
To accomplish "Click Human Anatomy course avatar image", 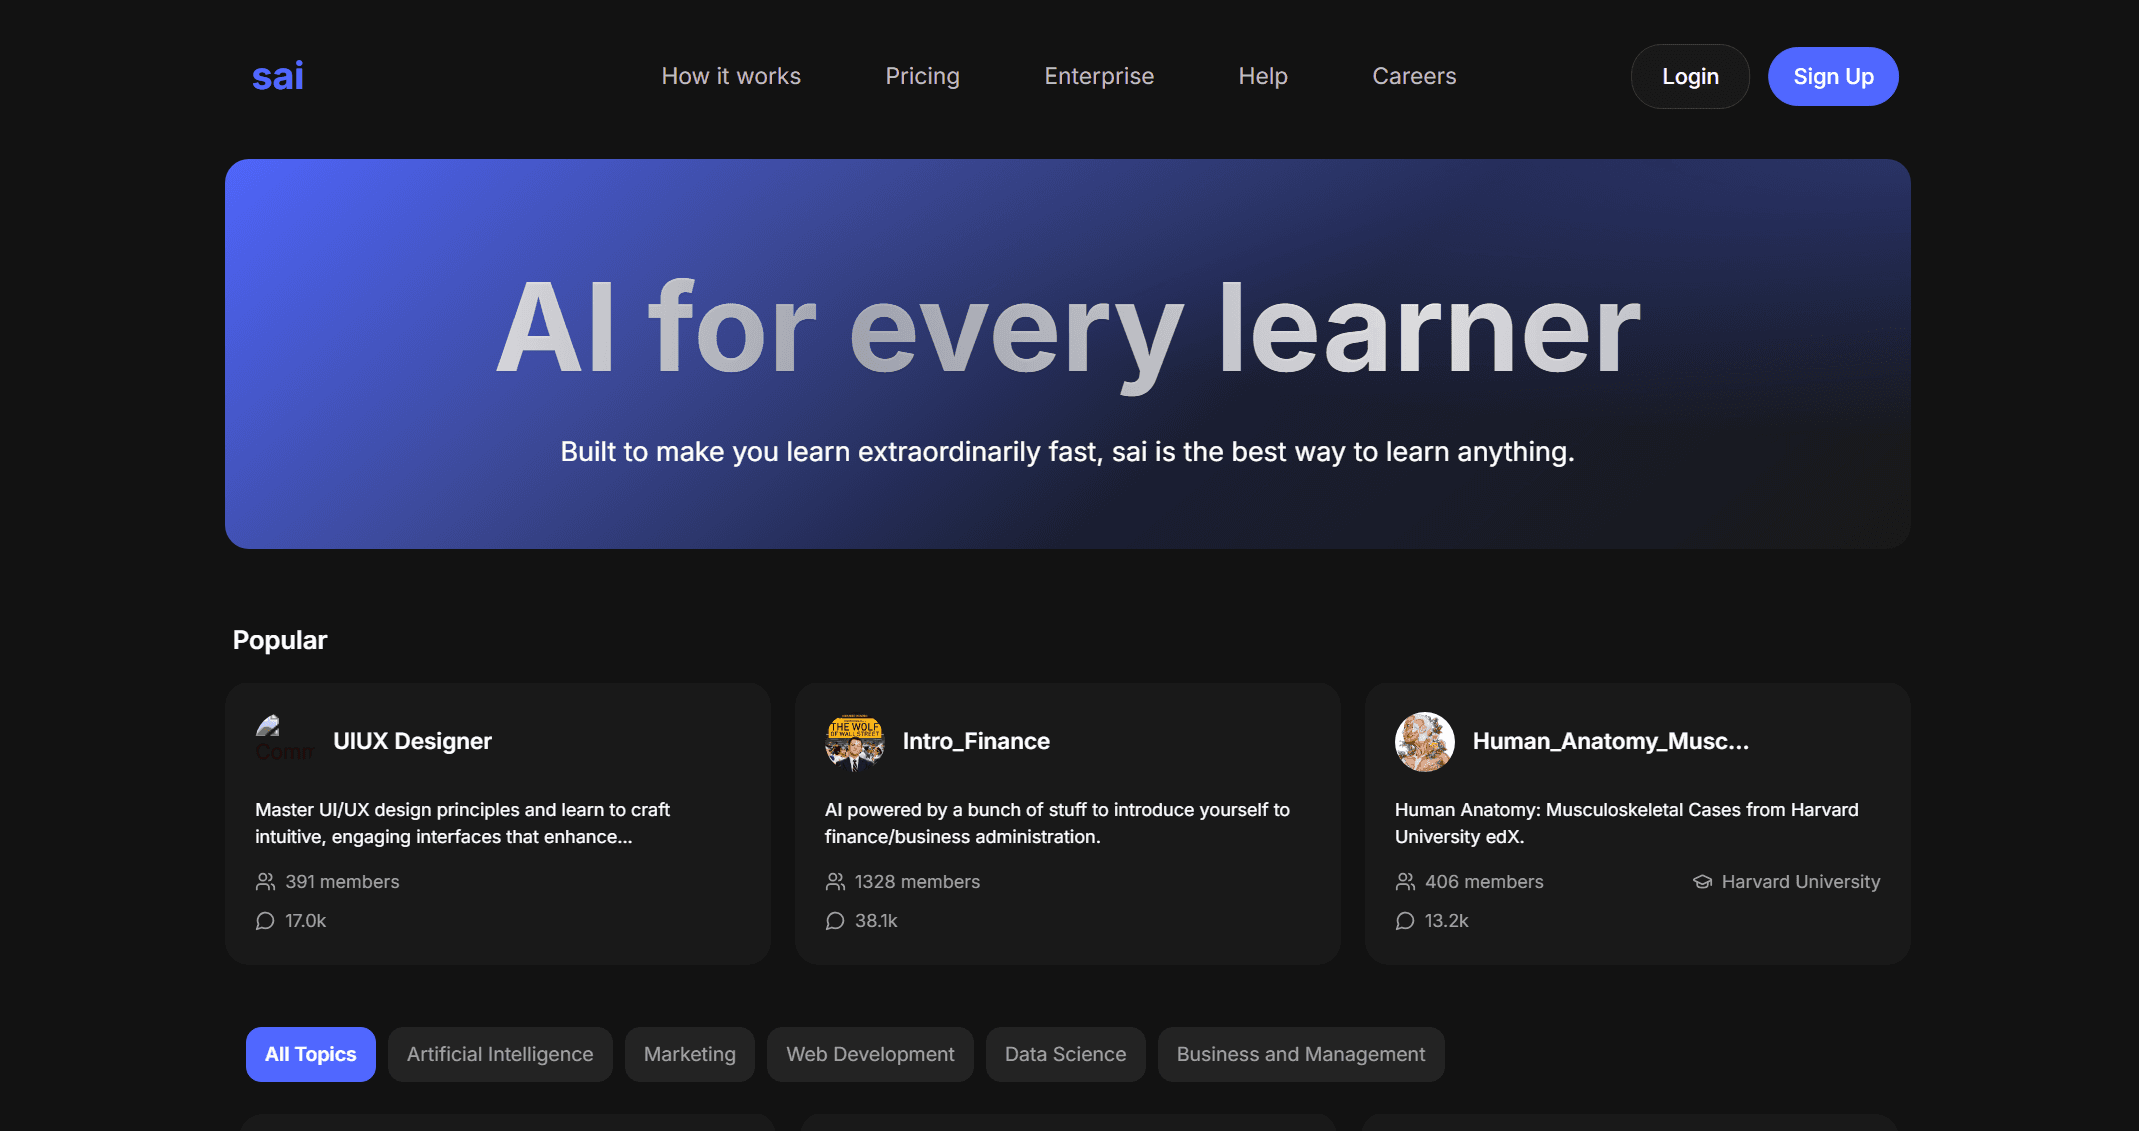I will (1424, 741).
